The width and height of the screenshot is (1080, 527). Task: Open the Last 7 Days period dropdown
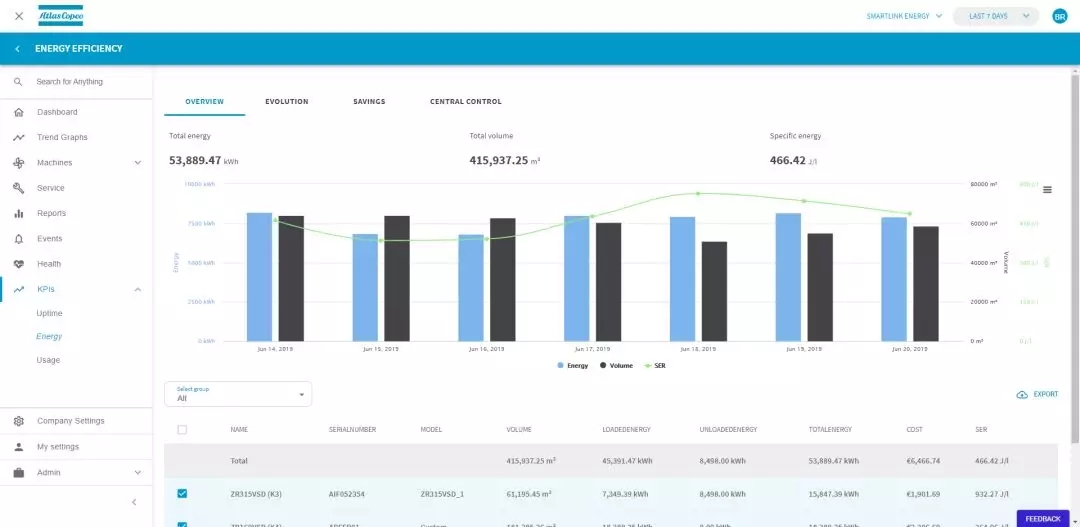pyautogui.click(x=995, y=16)
